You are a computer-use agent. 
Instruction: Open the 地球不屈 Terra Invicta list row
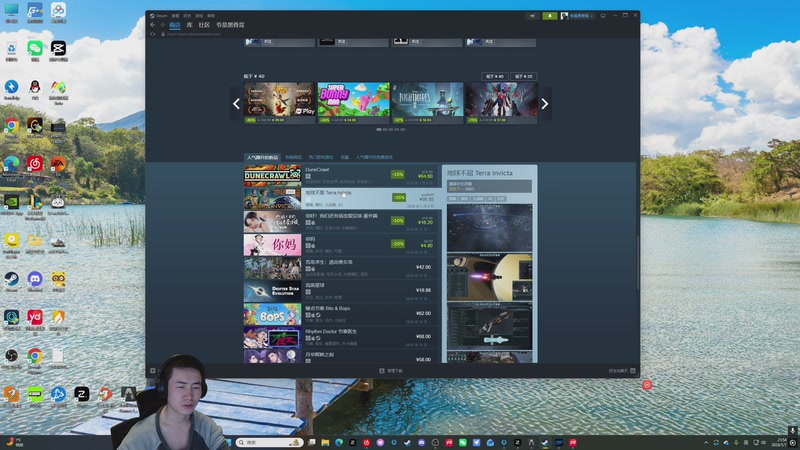[341, 198]
